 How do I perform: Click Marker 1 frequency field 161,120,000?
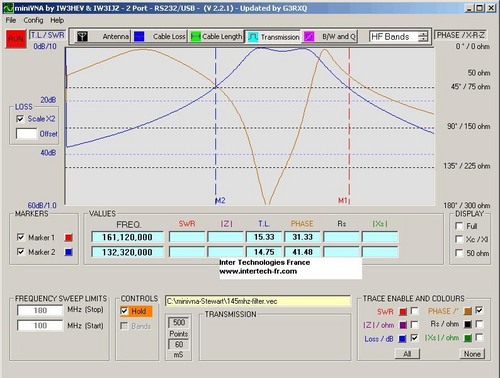[127, 237]
